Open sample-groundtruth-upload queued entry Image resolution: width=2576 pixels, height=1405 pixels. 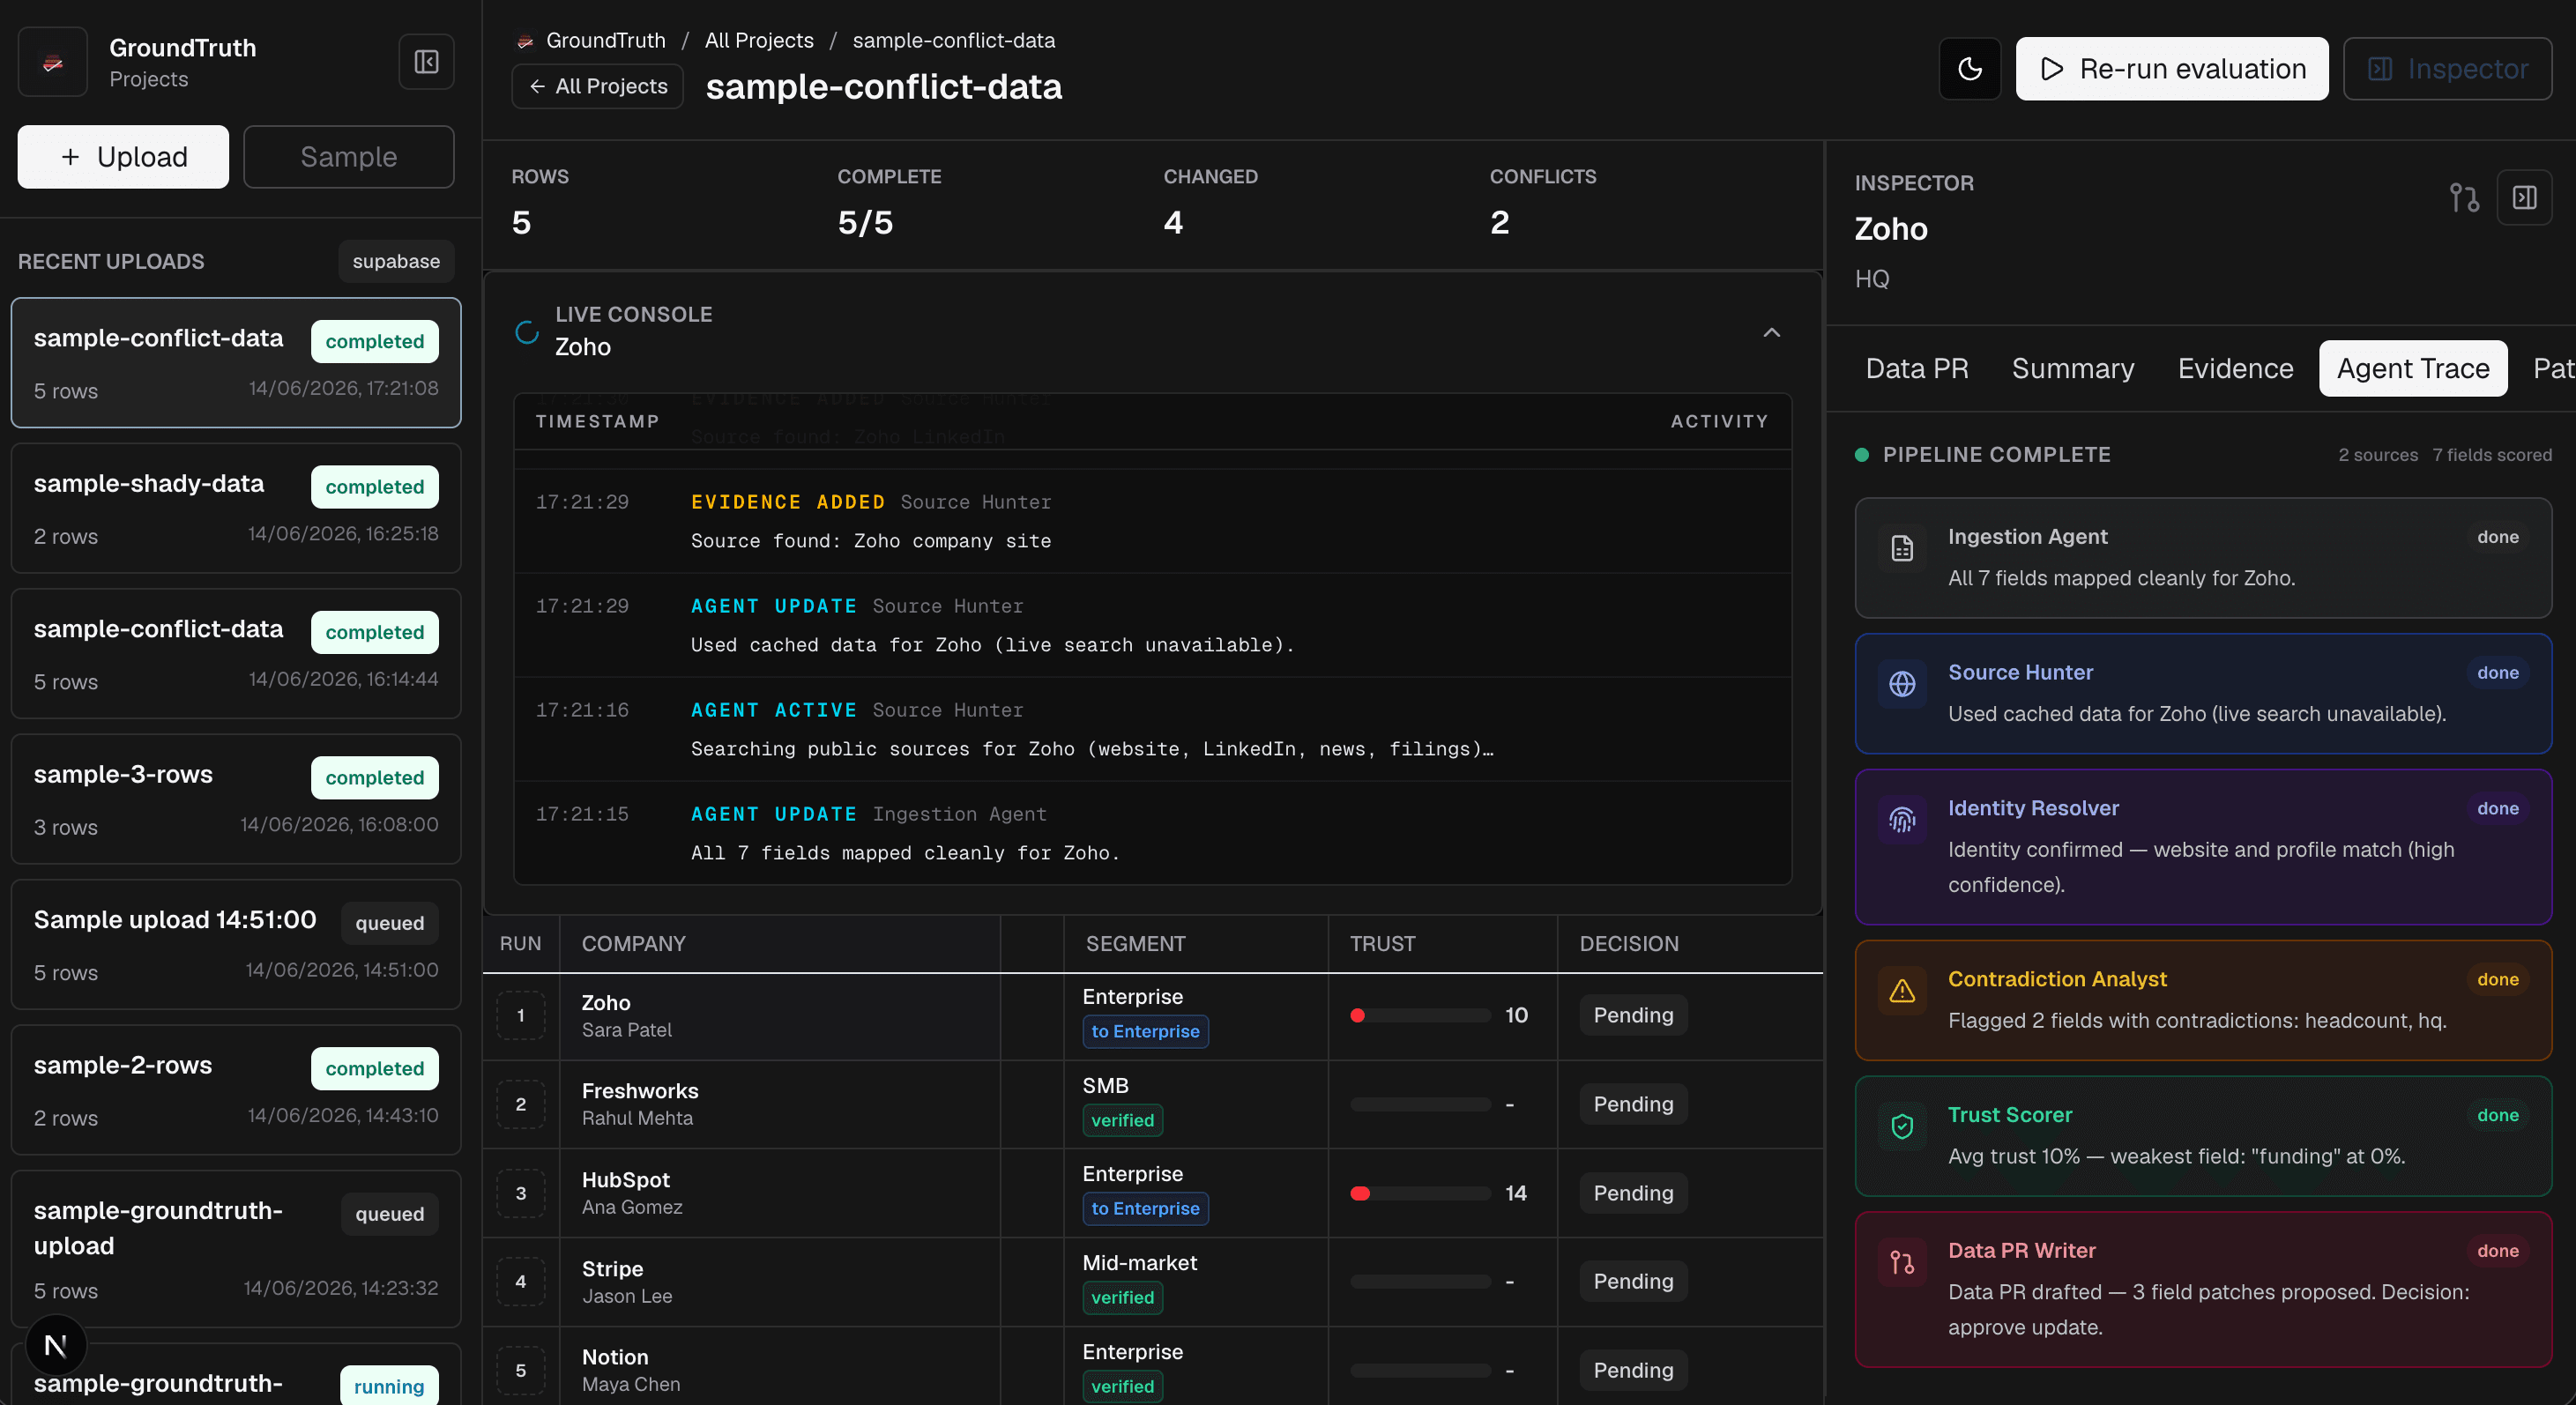pyautogui.click(x=236, y=1250)
